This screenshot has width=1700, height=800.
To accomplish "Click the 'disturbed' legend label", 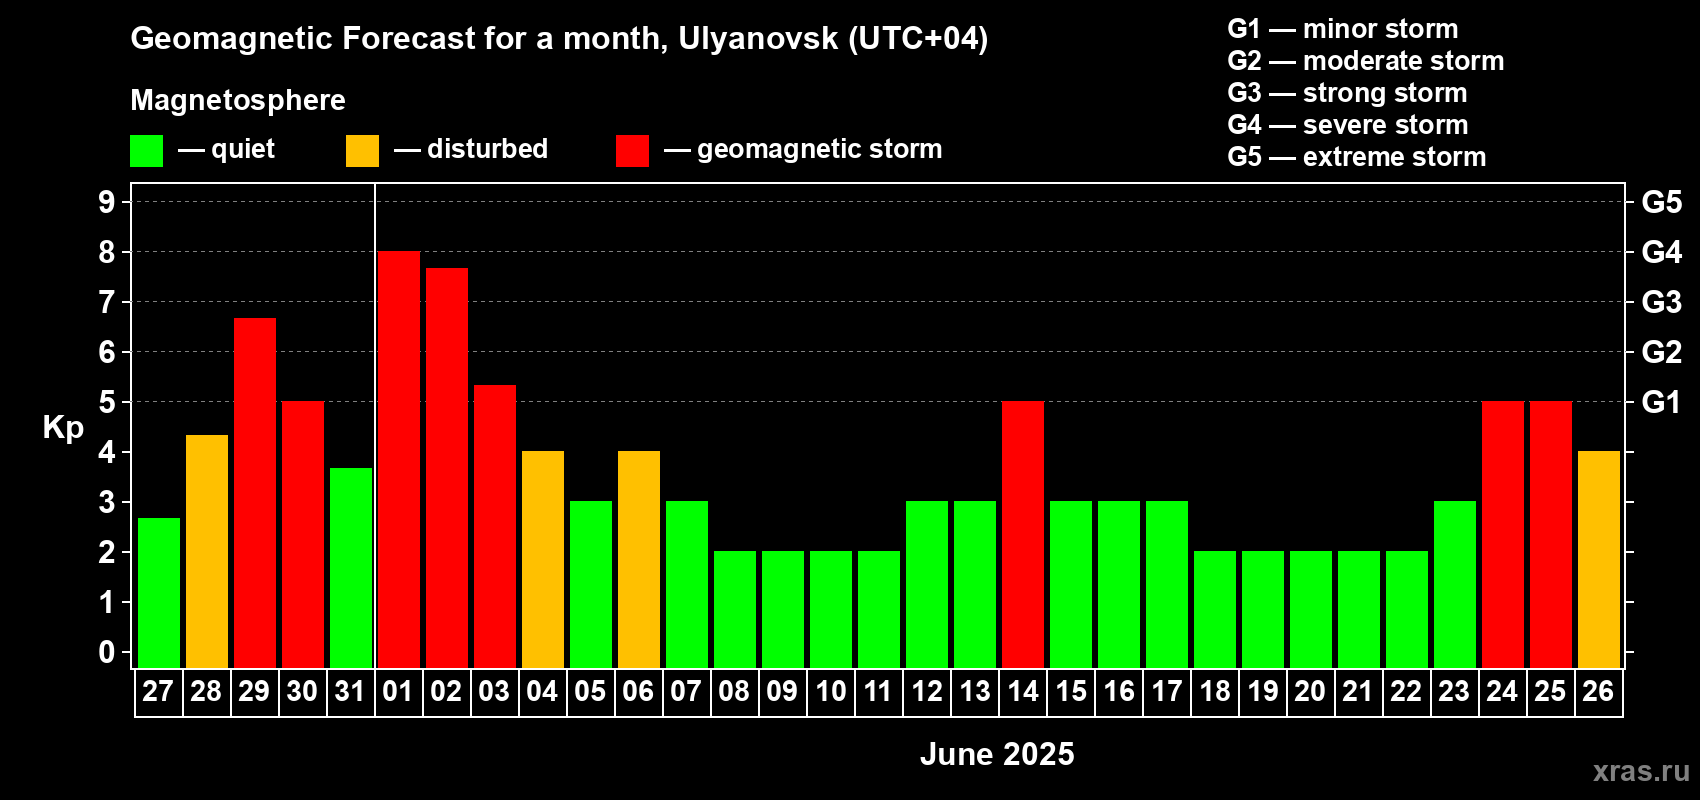I will coord(488,149).
